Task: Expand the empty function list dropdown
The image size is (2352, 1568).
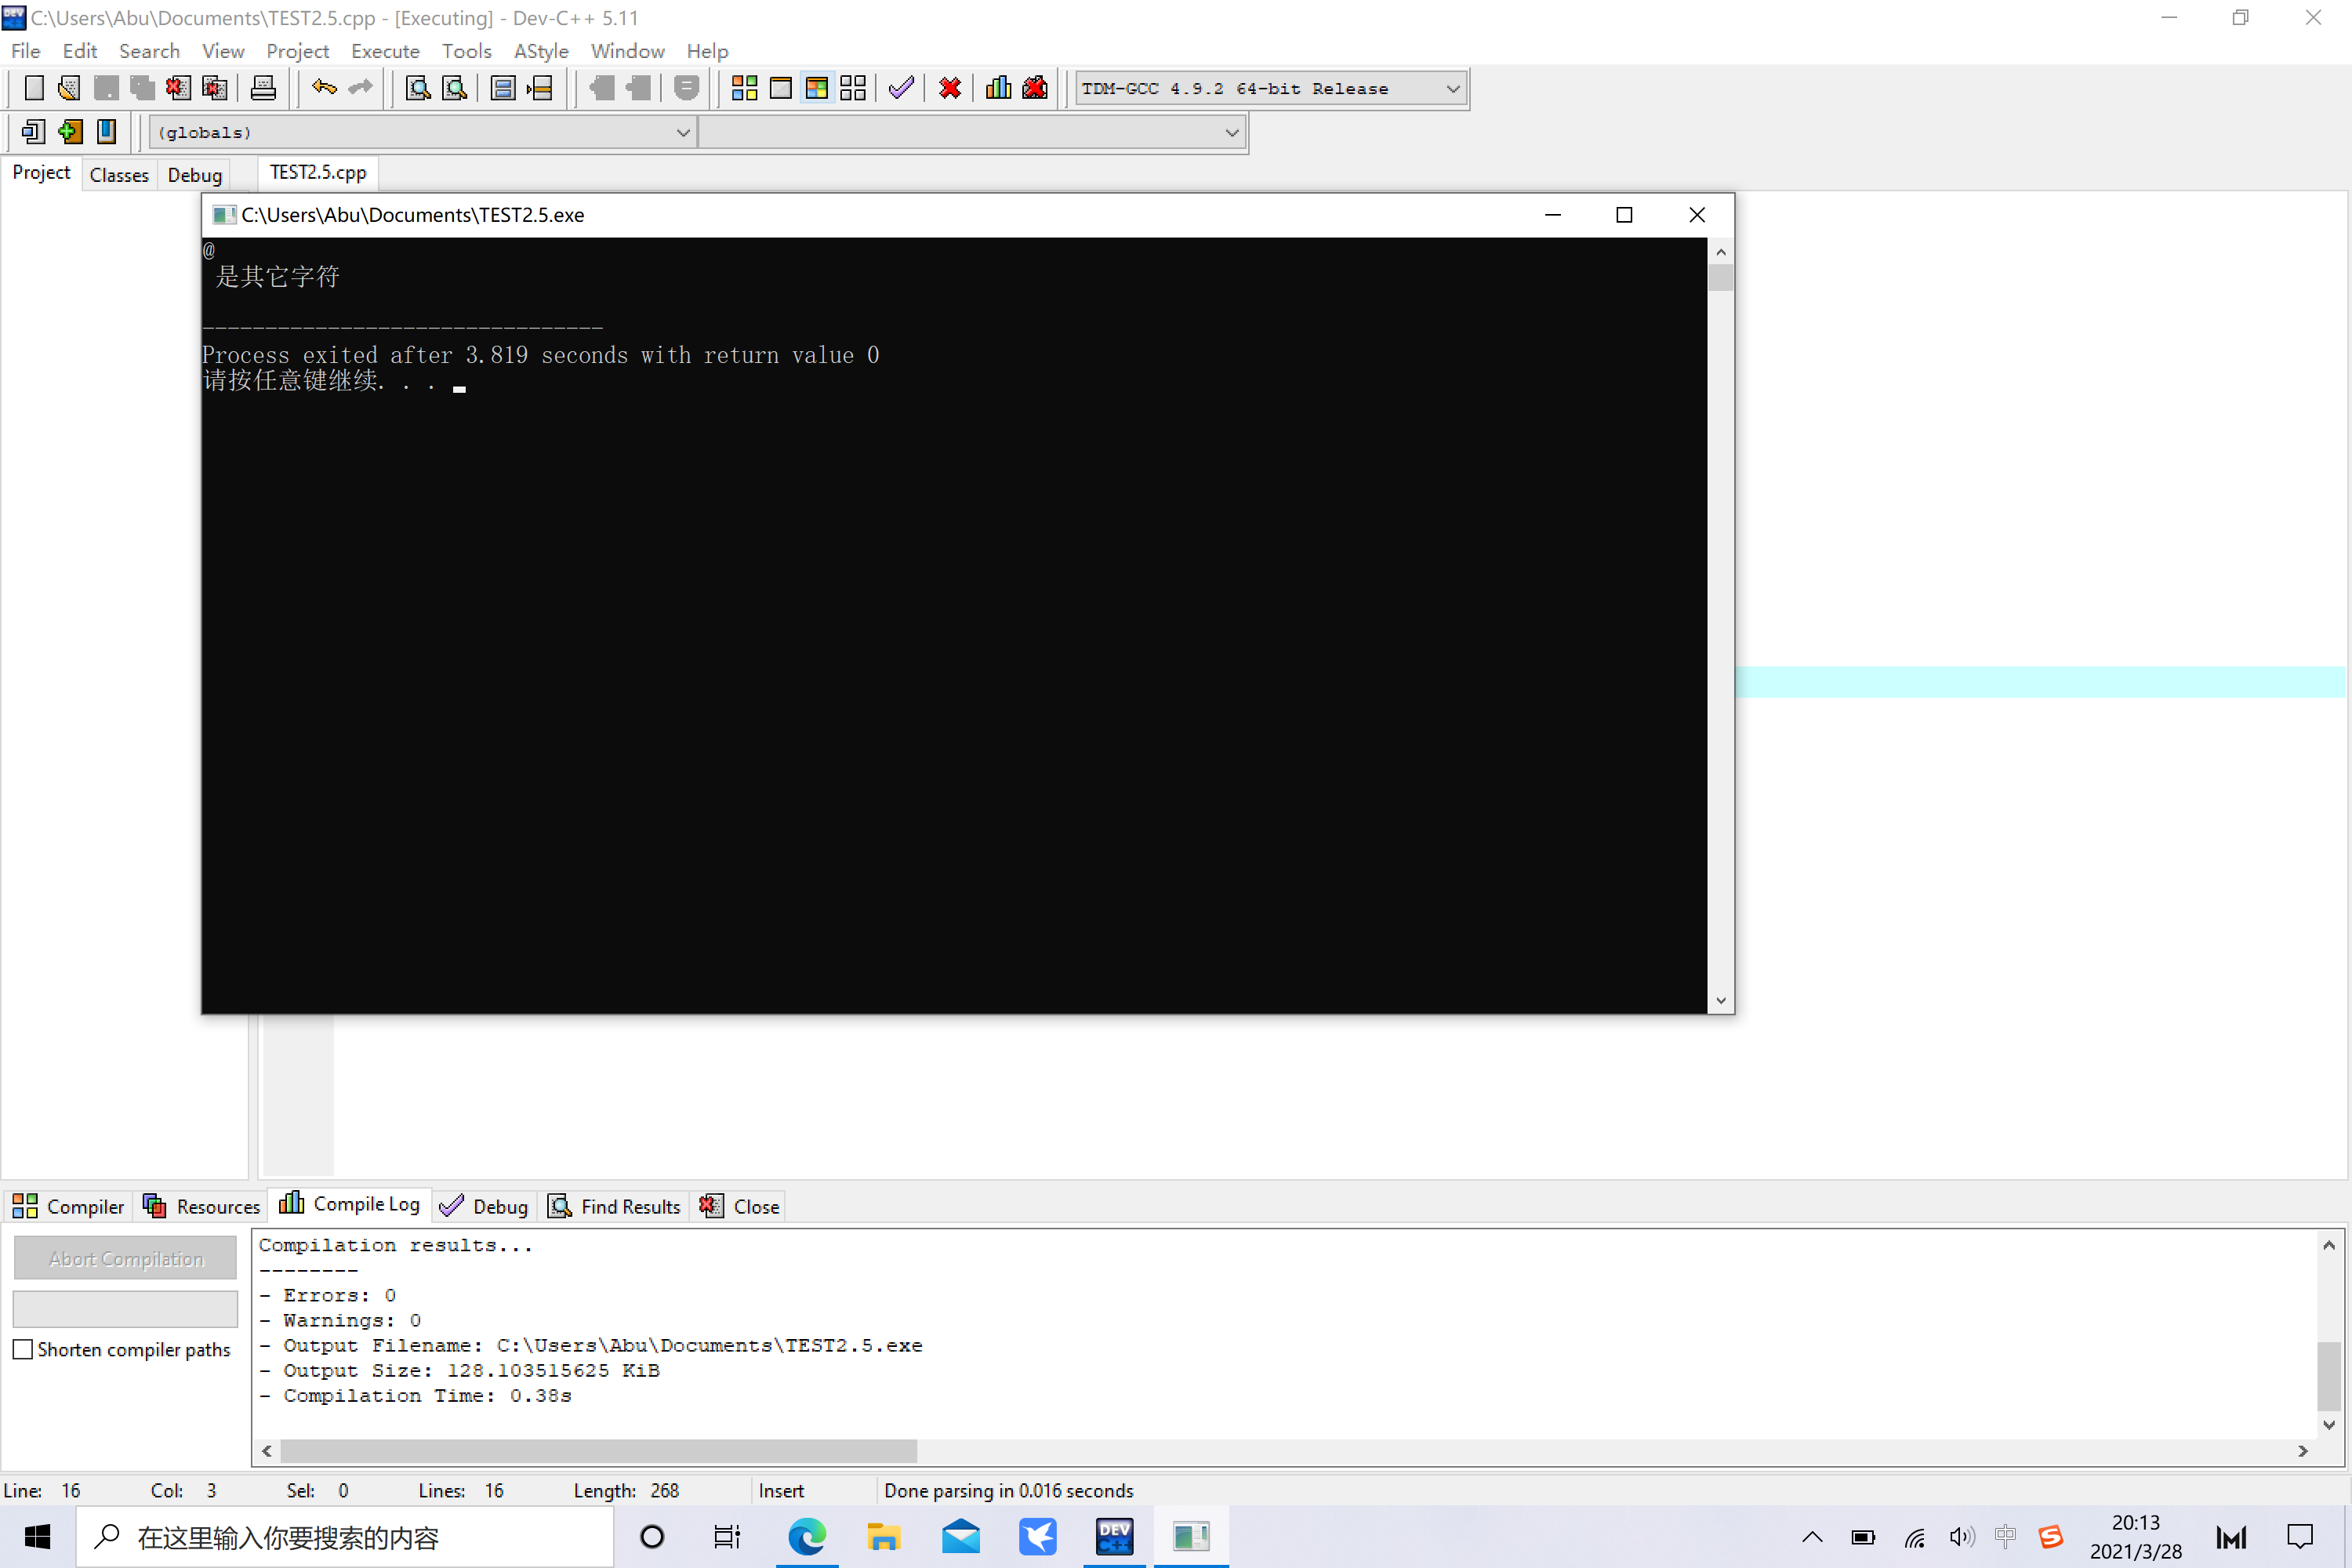Action: [1231, 132]
